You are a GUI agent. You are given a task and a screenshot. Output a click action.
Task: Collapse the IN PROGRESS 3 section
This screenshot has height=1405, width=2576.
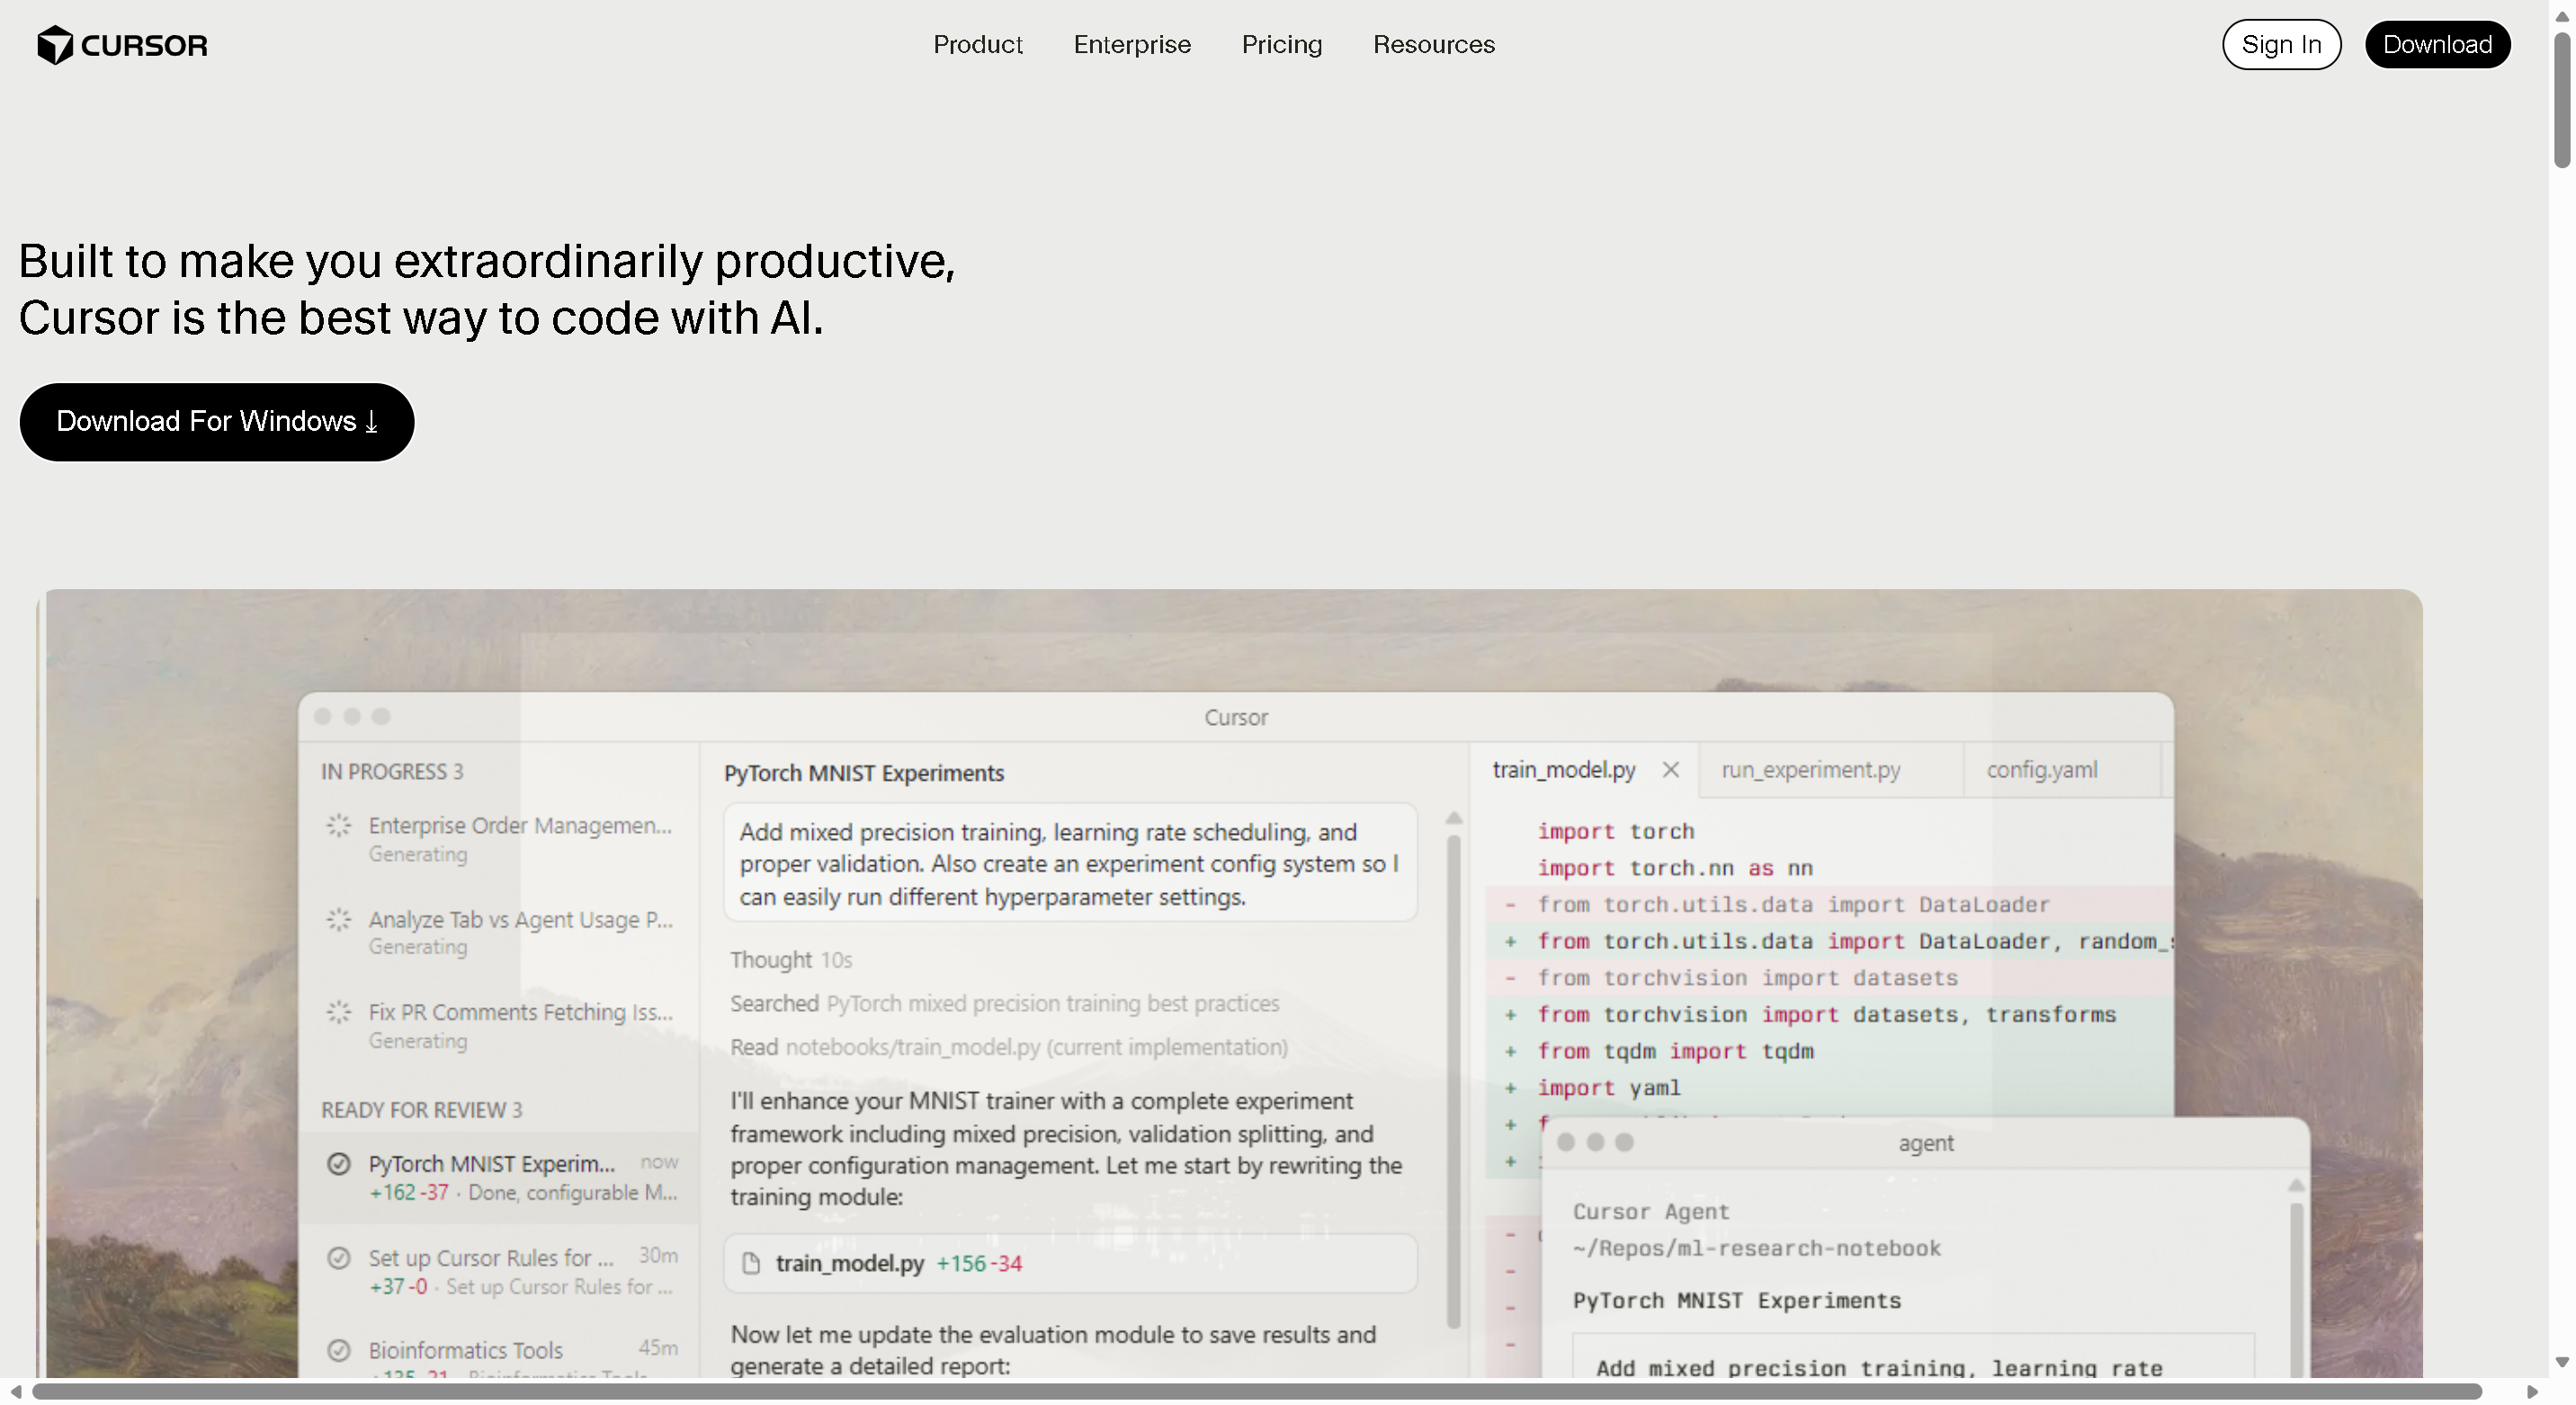point(392,771)
